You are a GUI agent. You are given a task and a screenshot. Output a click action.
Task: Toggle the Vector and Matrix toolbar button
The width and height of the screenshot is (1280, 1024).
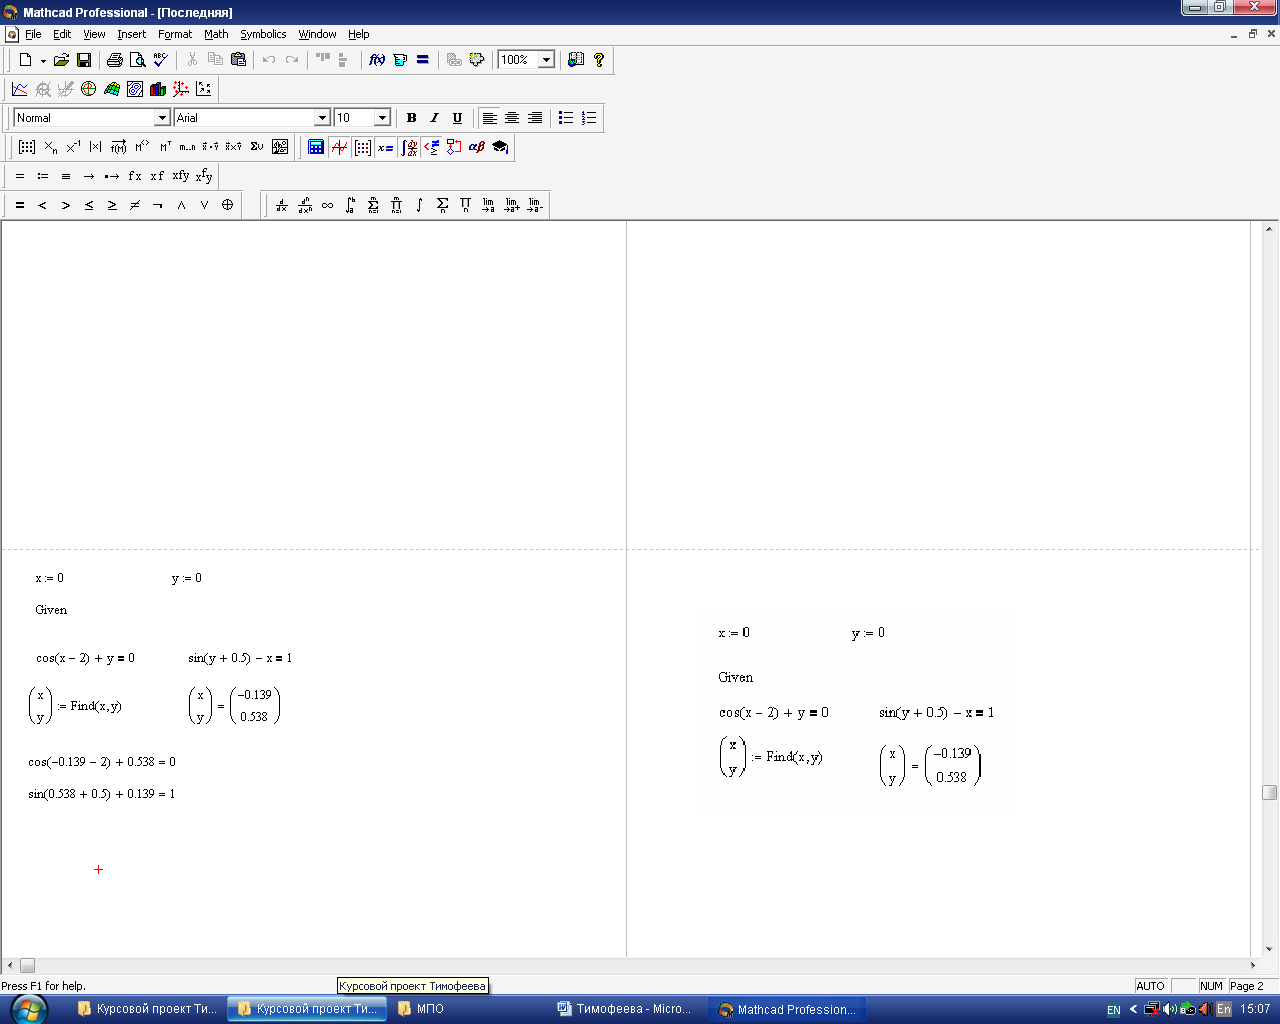[x=362, y=147]
